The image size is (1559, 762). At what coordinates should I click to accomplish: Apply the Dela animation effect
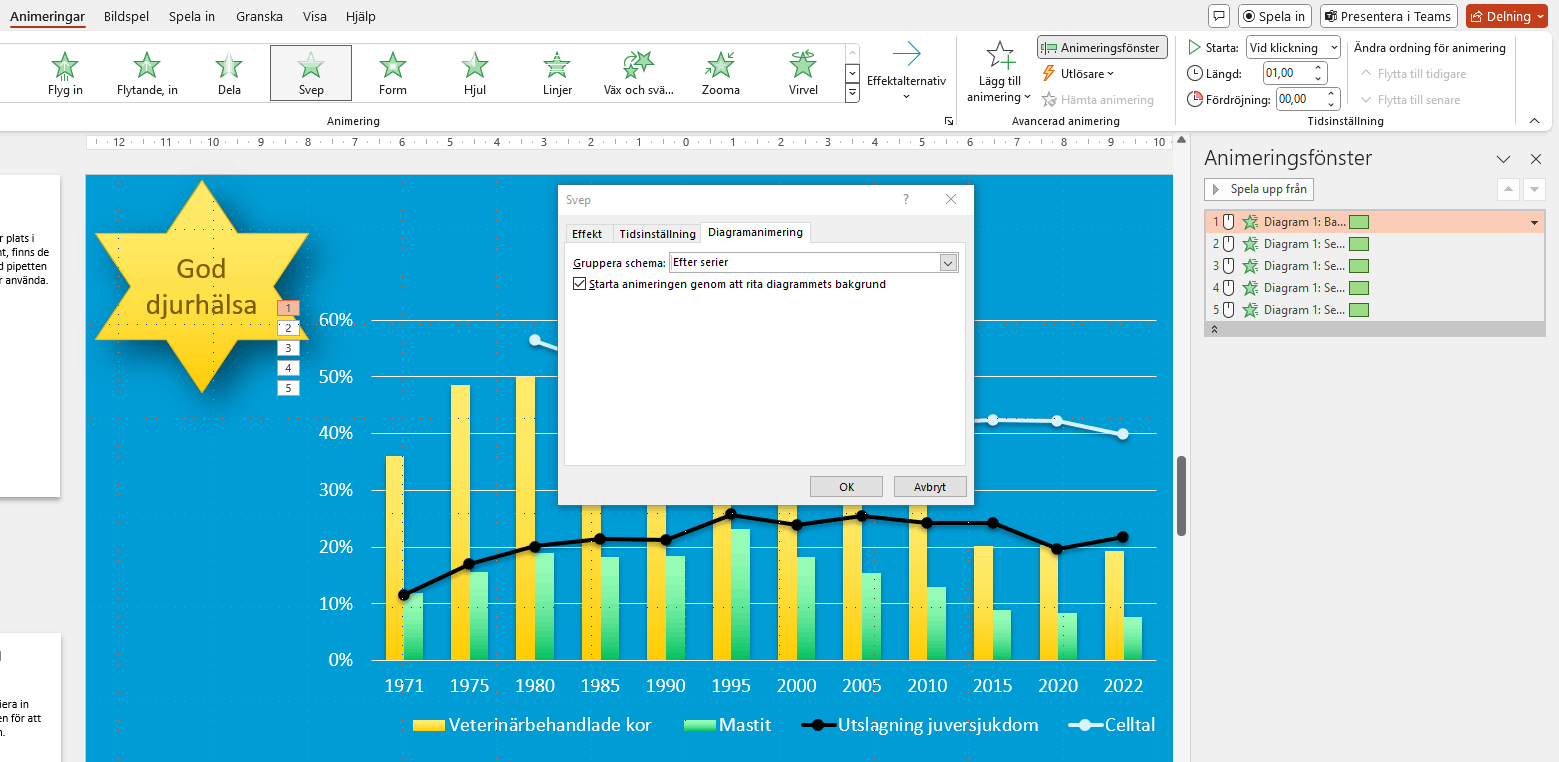[x=229, y=73]
